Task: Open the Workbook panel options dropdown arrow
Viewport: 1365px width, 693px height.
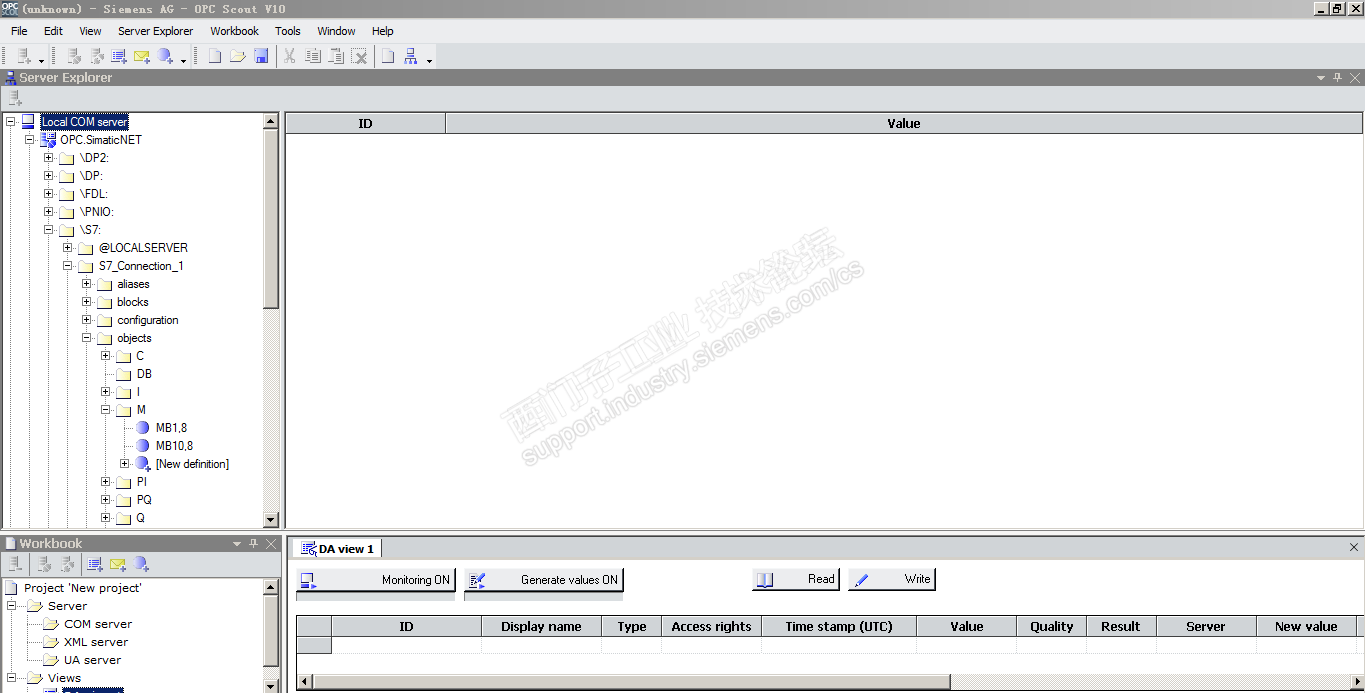Action: 237,544
